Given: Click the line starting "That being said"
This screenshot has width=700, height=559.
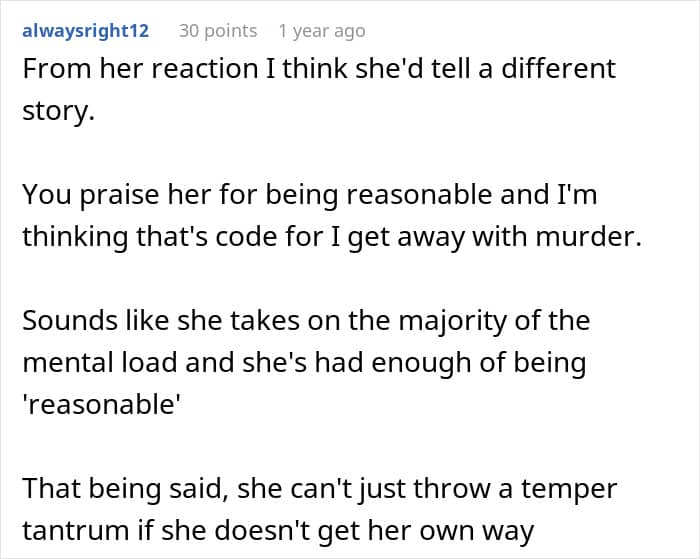Looking at the screenshot, I should (318, 488).
